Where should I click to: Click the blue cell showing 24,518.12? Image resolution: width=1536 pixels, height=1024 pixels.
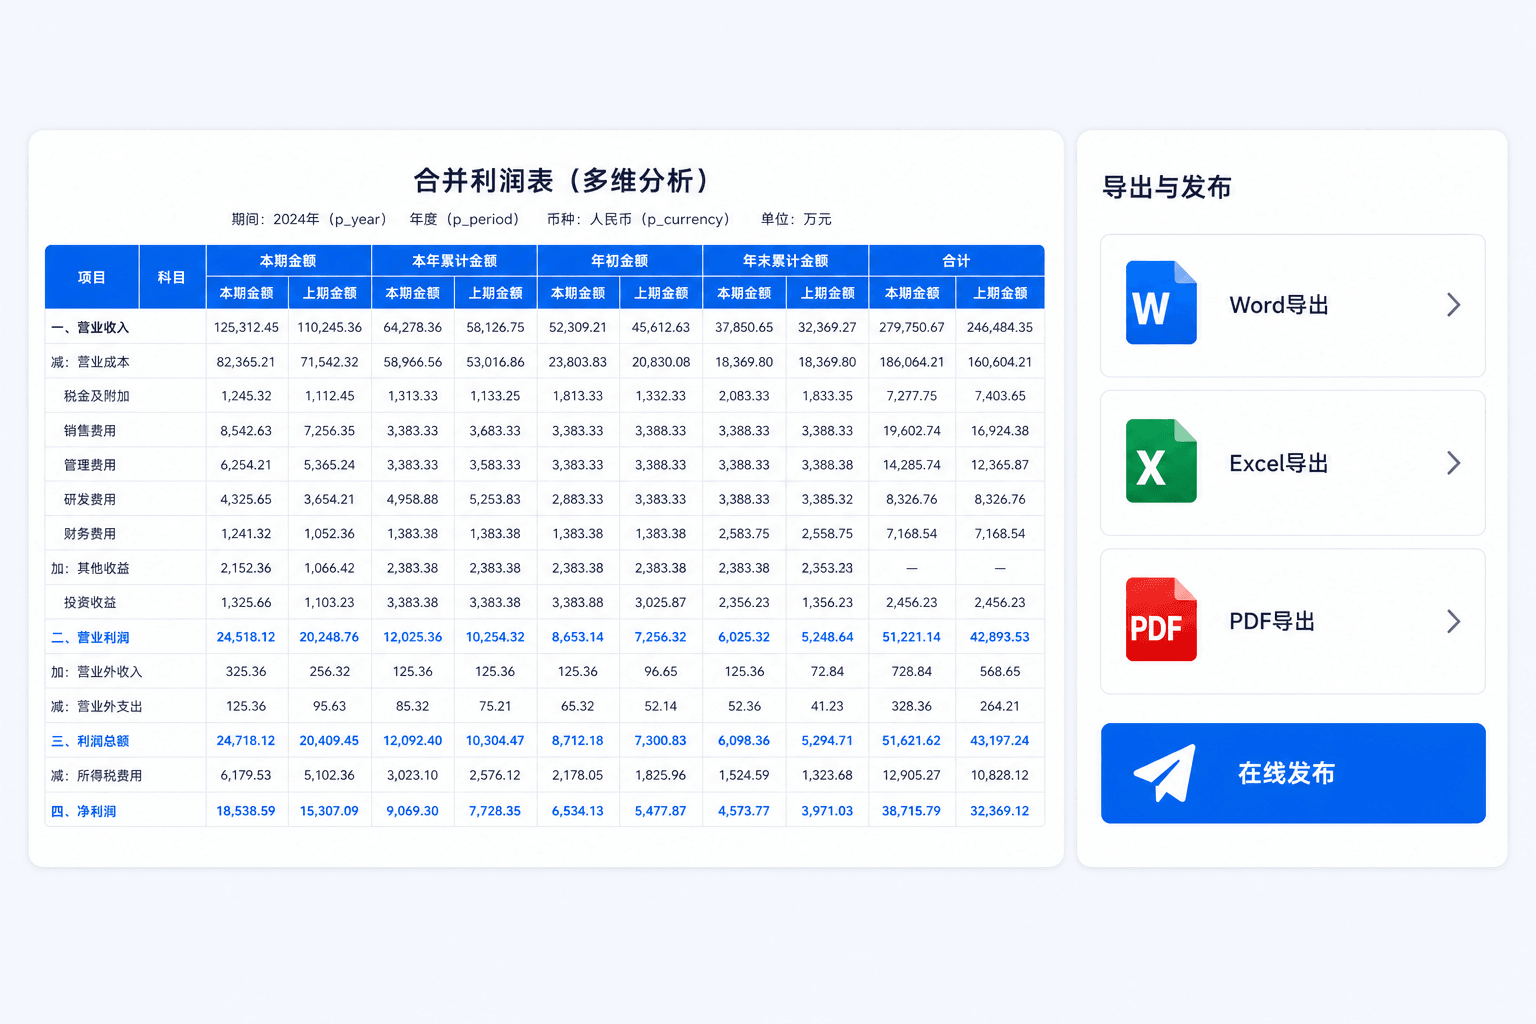[x=246, y=637]
